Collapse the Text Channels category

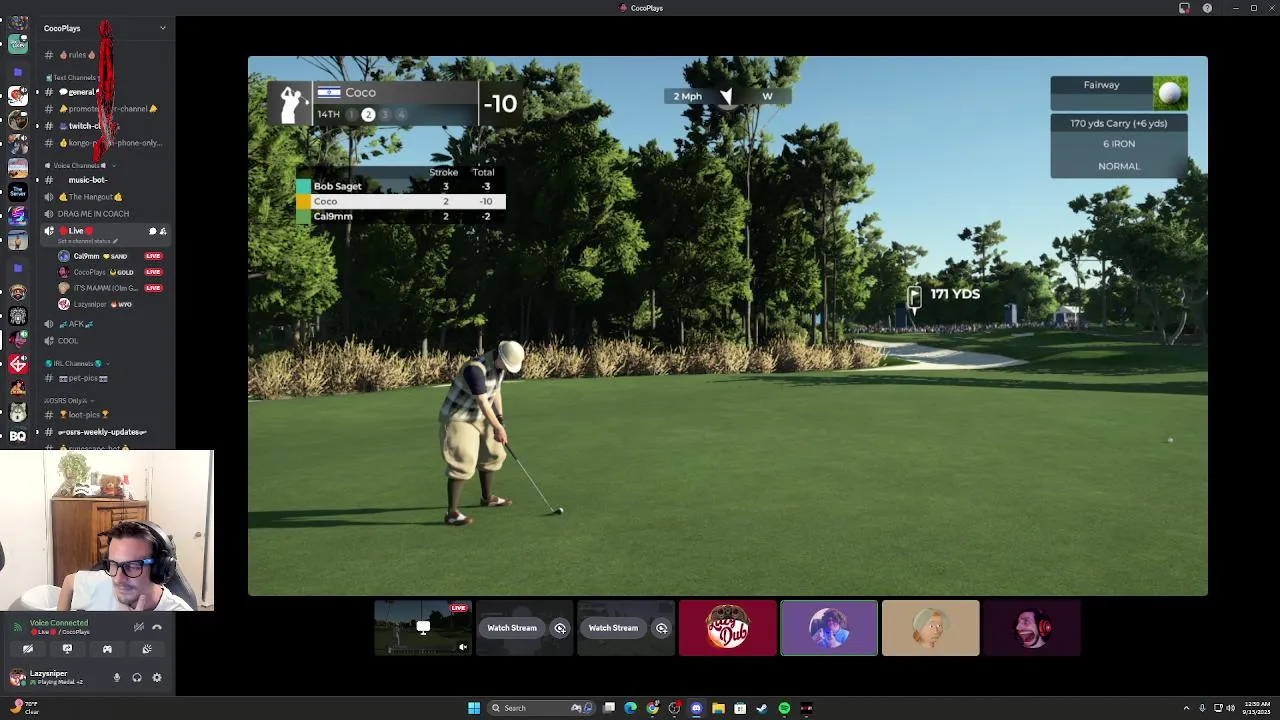[73, 77]
